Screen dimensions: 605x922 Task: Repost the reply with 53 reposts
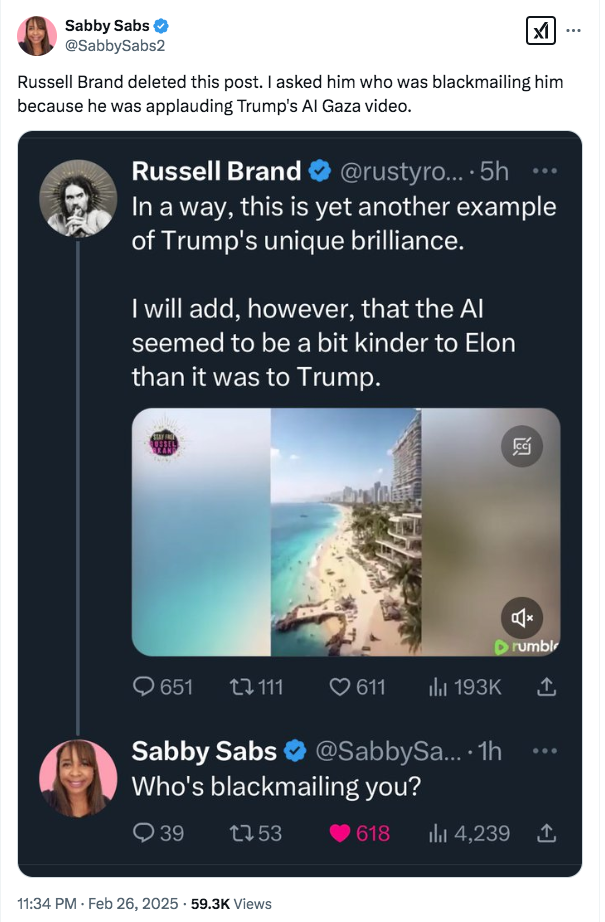click(256, 832)
